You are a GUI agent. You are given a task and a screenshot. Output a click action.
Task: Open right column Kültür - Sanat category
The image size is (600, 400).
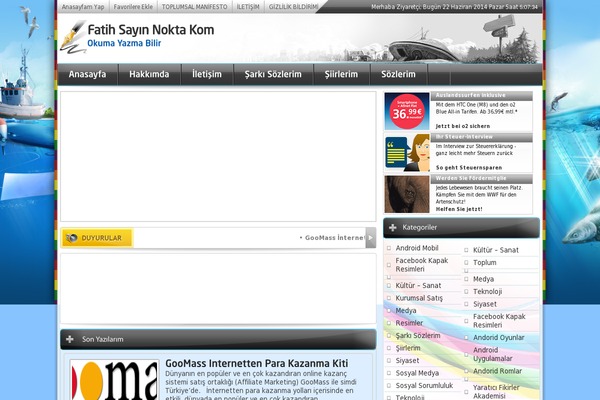496,250
